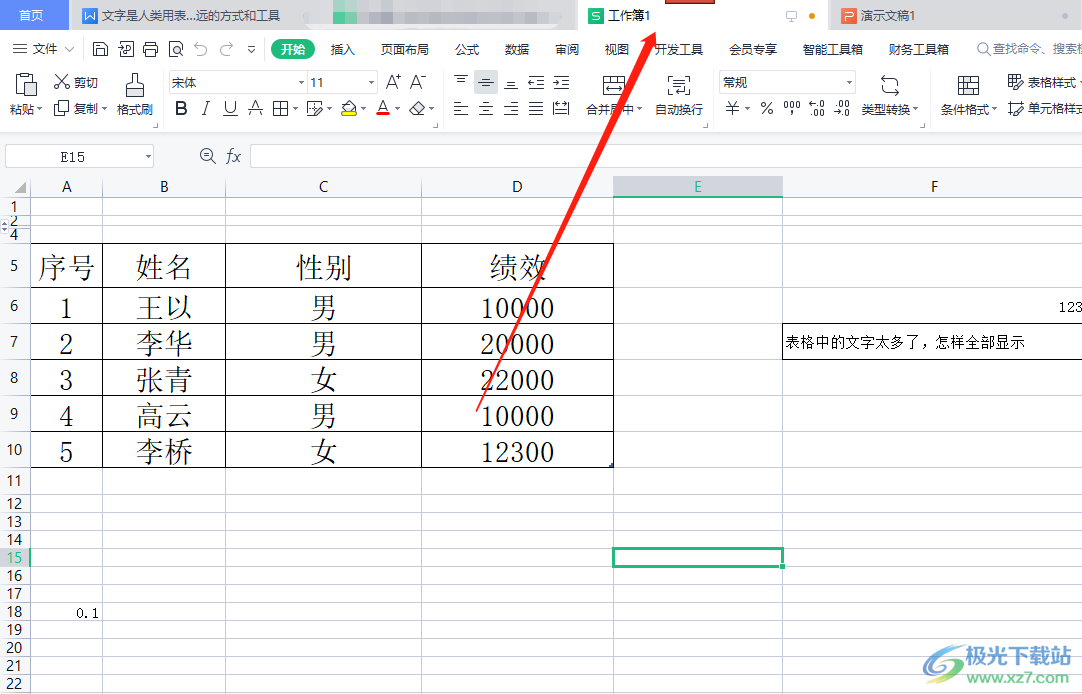
Task: Decrease font size with A- icon
Action: [x=418, y=82]
